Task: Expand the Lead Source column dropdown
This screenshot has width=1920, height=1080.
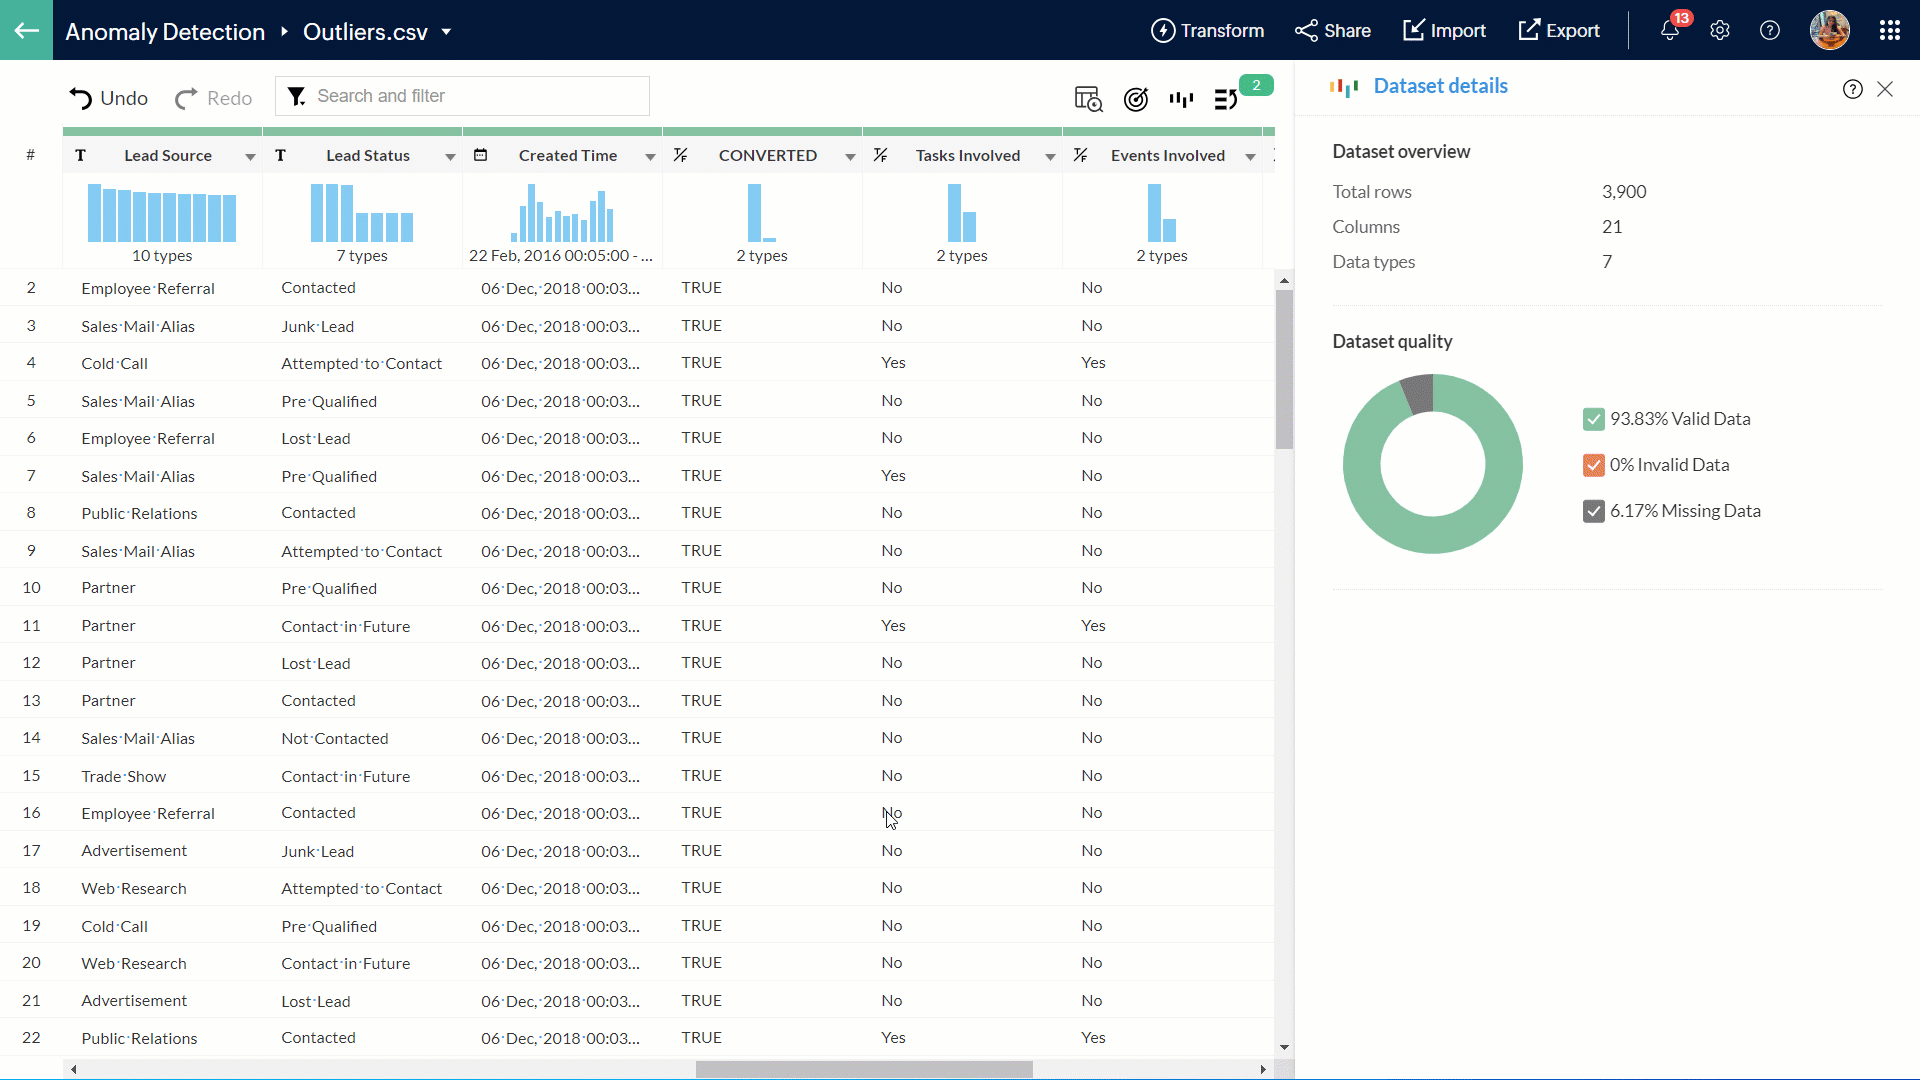Action: click(250, 157)
